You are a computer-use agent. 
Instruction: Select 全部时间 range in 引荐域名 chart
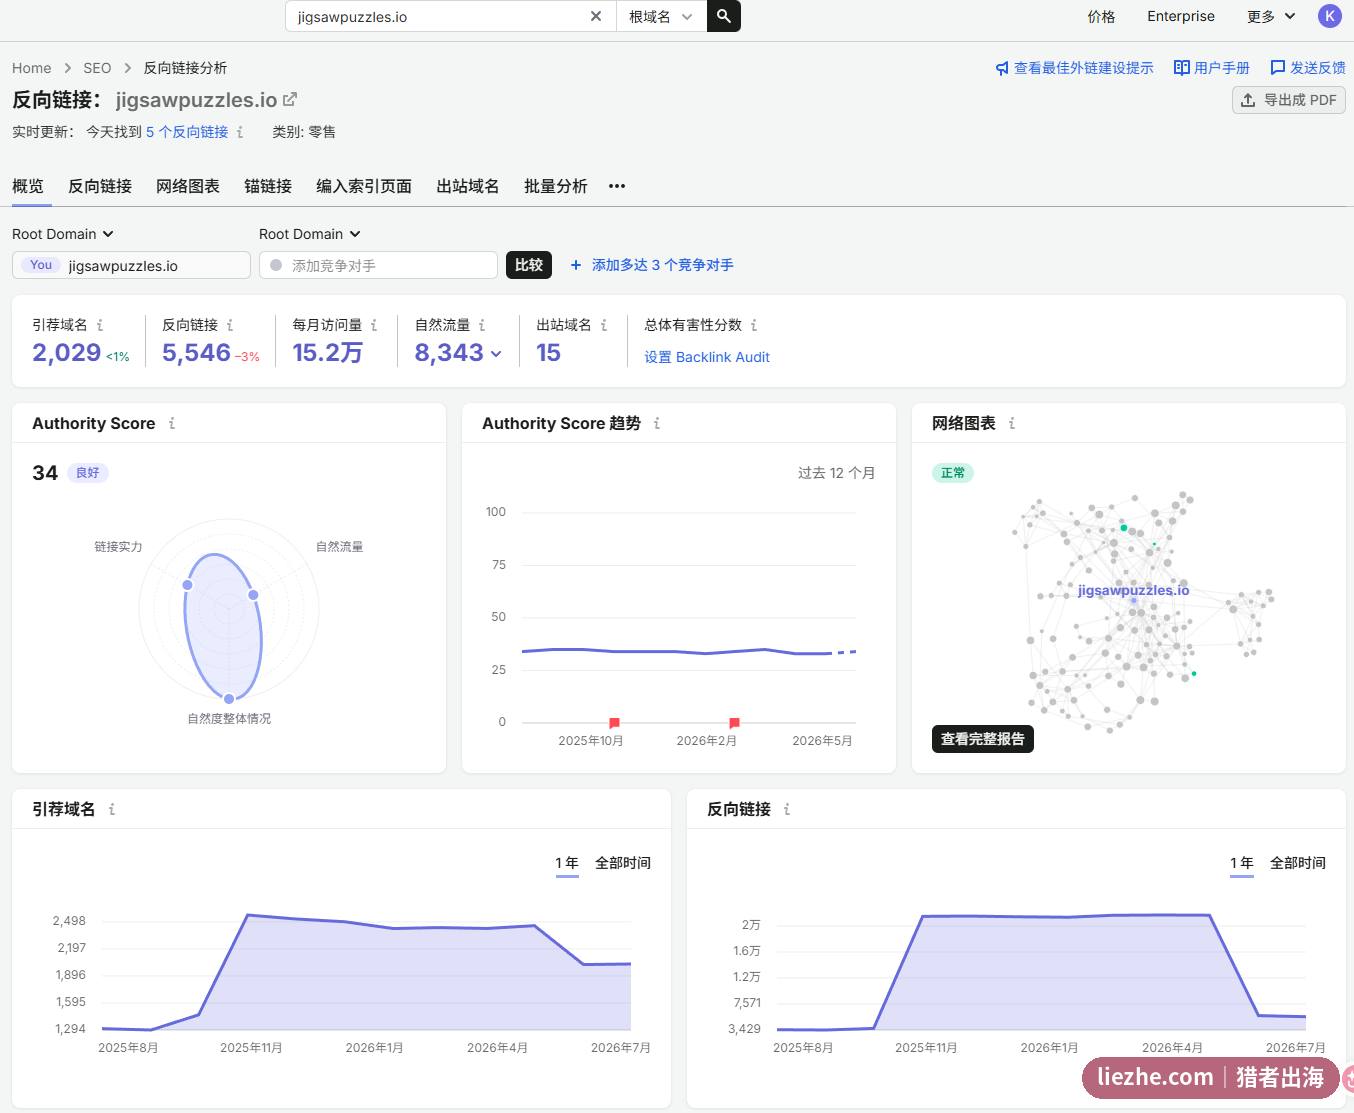[622, 863]
